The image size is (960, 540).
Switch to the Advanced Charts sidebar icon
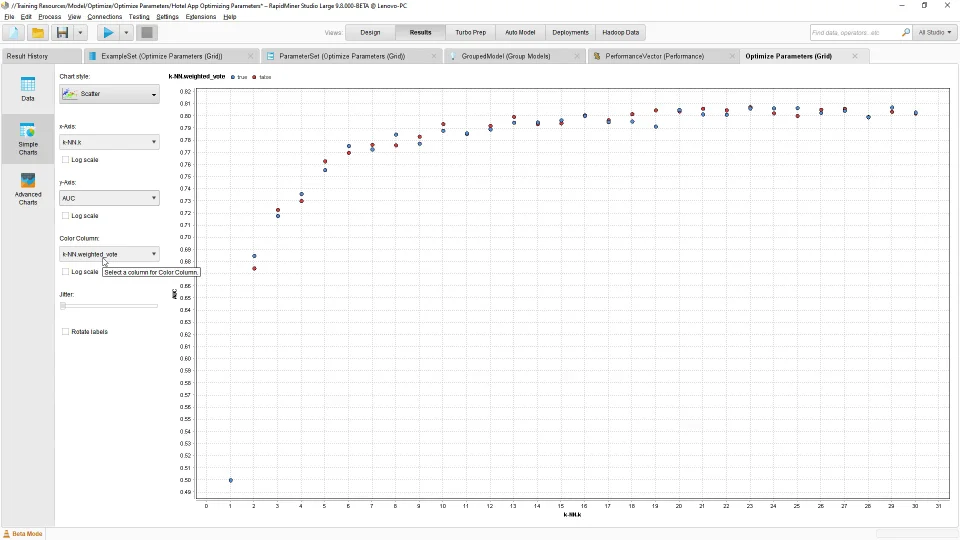(x=28, y=189)
